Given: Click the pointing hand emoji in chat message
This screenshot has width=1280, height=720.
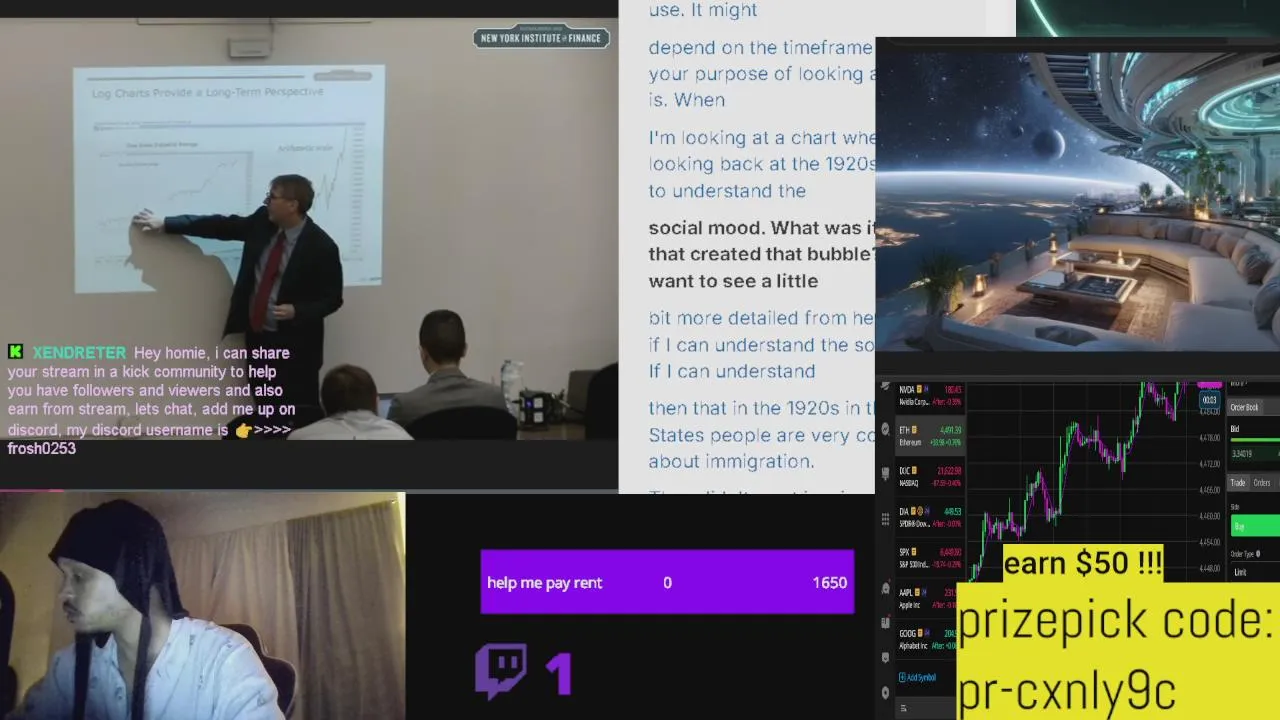Looking at the screenshot, I should point(243,430).
